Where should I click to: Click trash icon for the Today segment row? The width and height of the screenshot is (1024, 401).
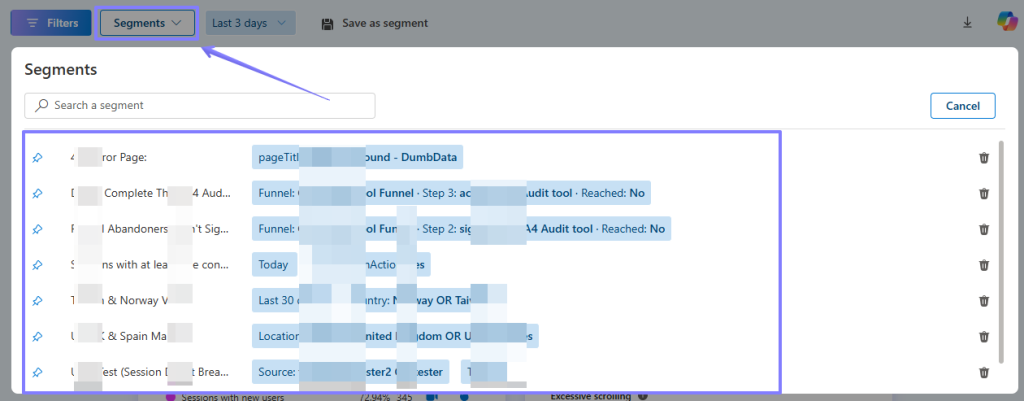984,265
